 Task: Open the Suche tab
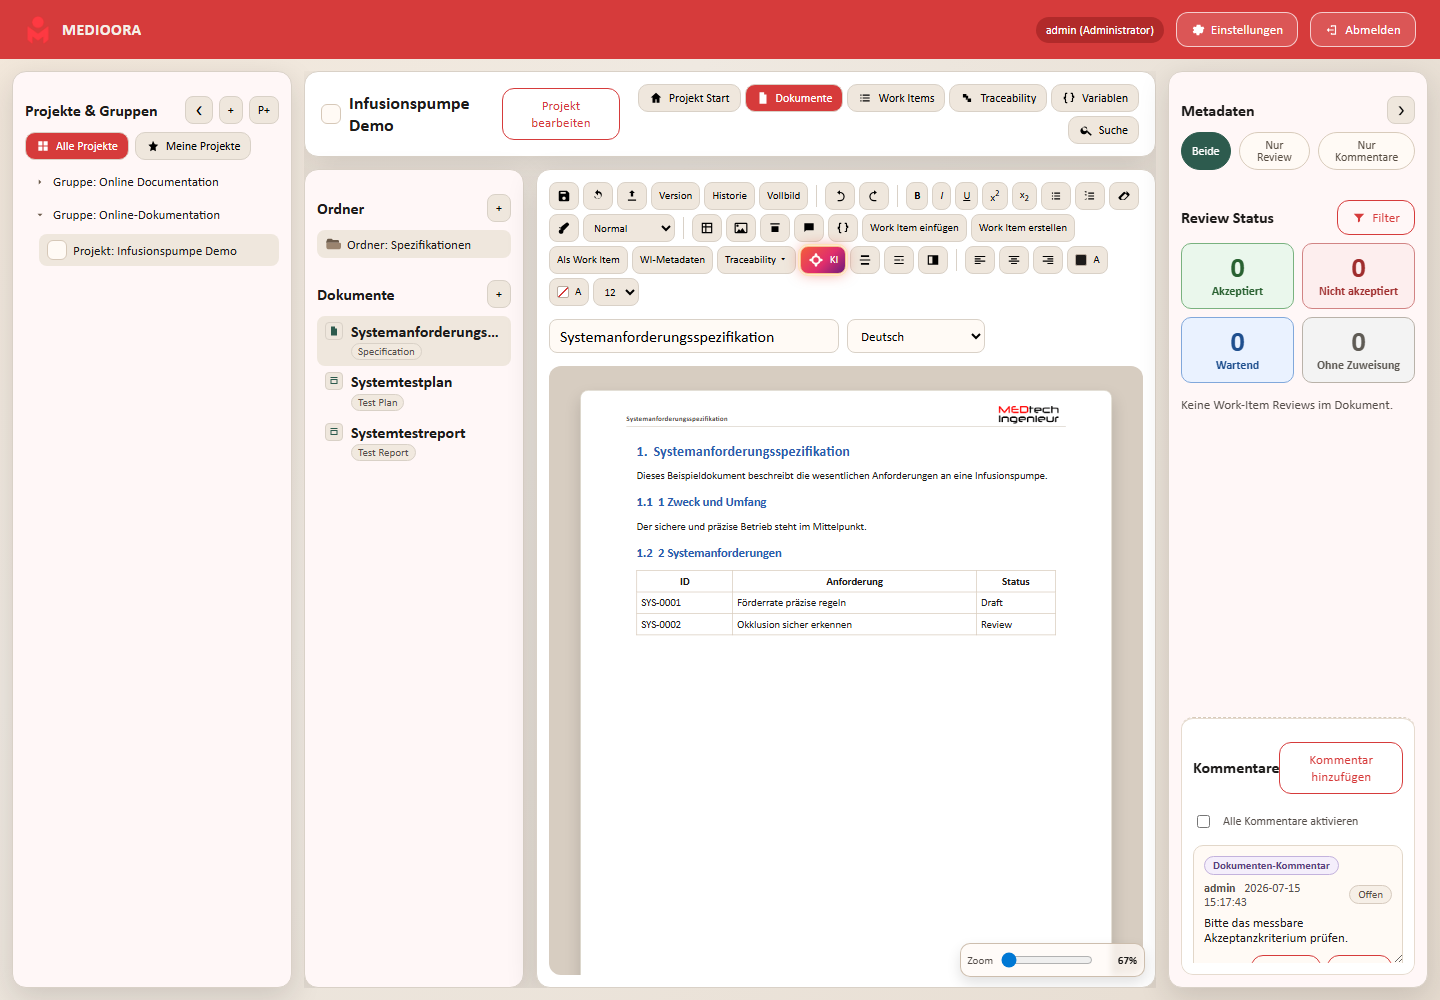(x=1103, y=130)
